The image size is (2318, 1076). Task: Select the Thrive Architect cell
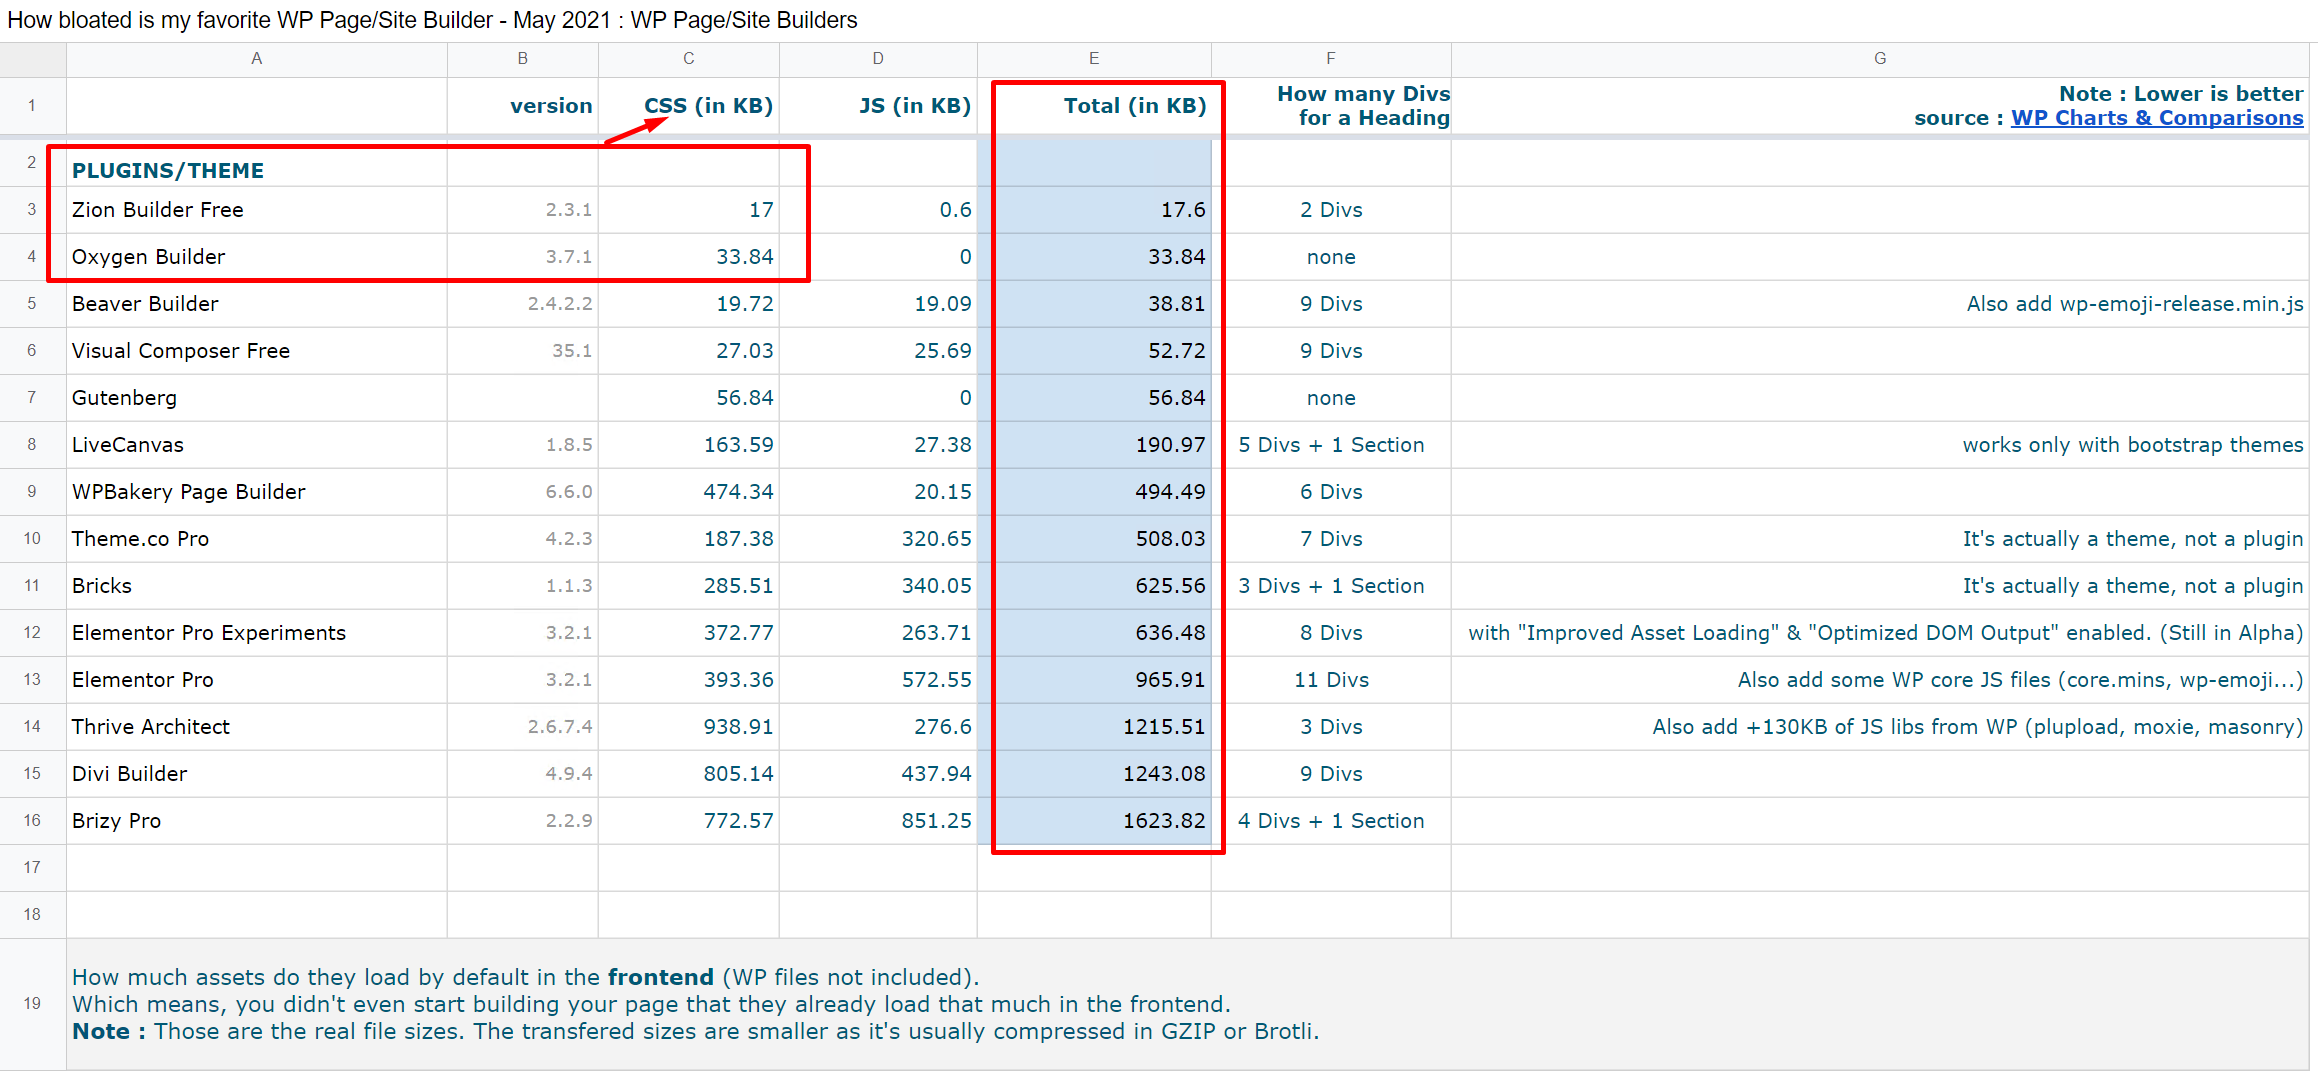tap(257, 727)
